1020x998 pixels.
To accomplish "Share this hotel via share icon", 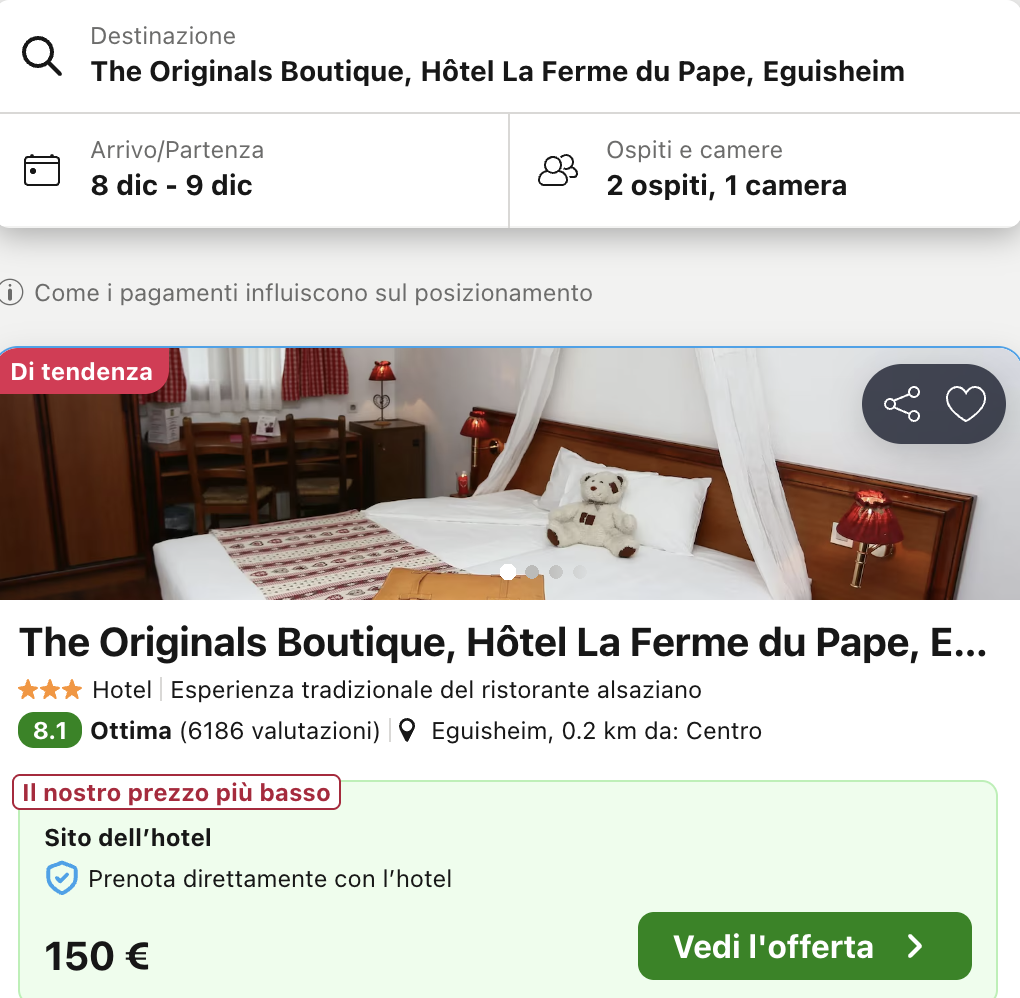I will pyautogui.click(x=902, y=404).
